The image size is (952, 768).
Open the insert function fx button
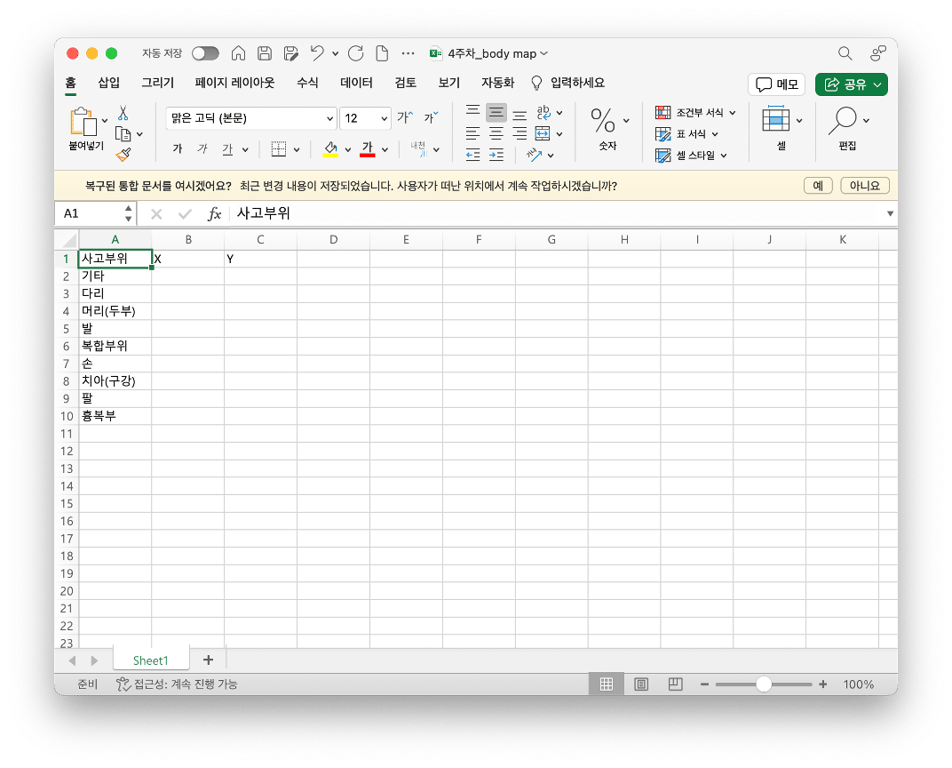pyautogui.click(x=214, y=214)
